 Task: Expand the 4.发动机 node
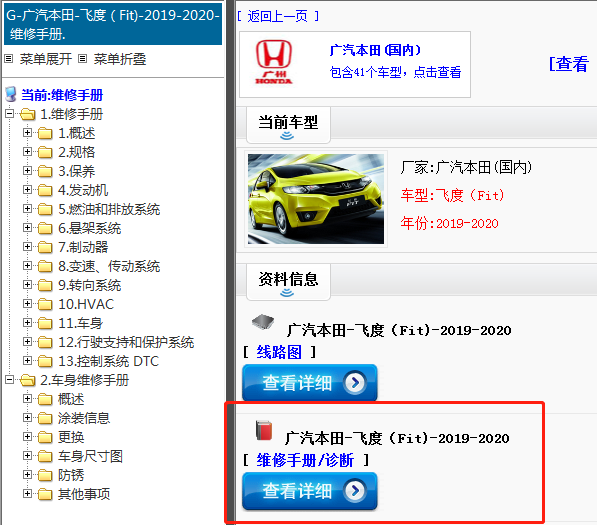point(27,190)
